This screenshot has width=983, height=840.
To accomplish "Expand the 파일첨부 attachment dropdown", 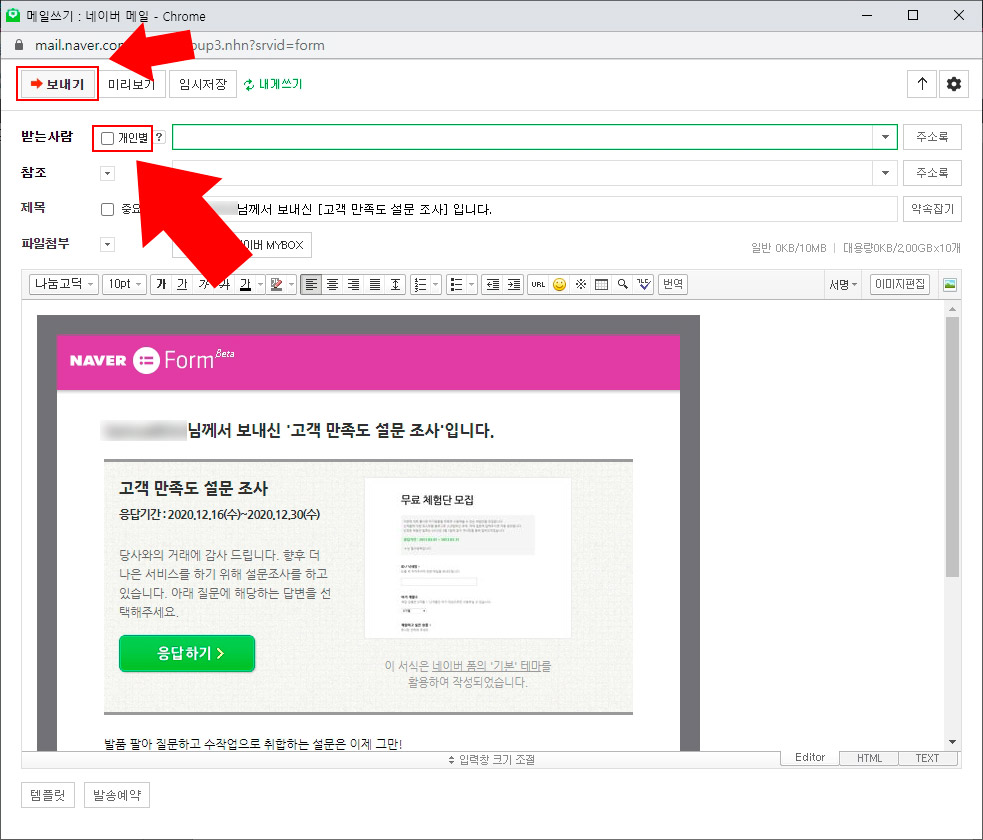I will pyautogui.click(x=106, y=243).
